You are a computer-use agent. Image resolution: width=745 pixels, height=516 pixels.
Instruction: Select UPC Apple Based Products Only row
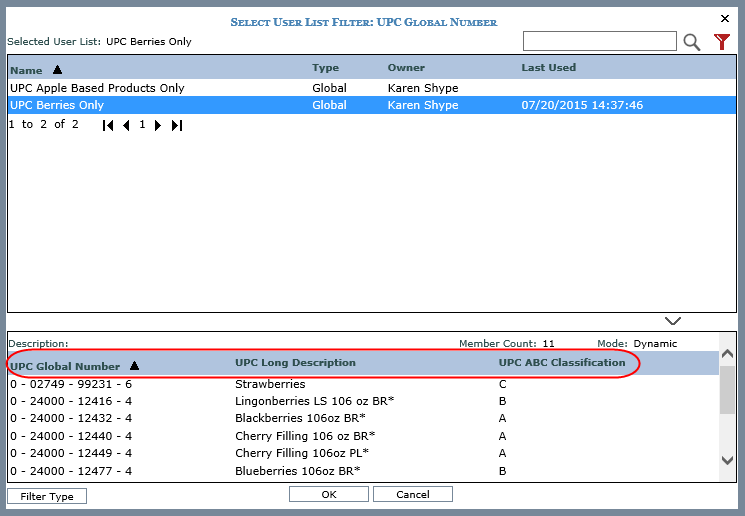click(372, 88)
